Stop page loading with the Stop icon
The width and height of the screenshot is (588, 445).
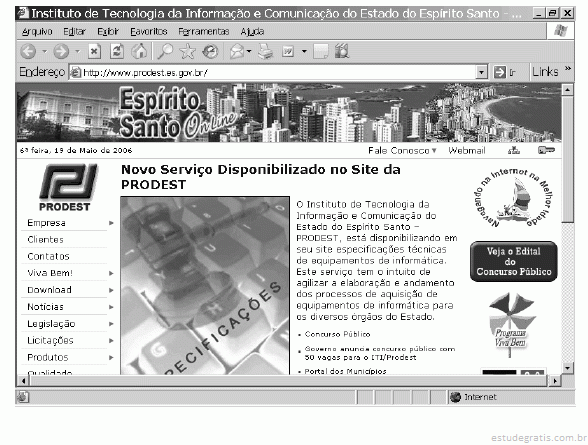(94, 51)
